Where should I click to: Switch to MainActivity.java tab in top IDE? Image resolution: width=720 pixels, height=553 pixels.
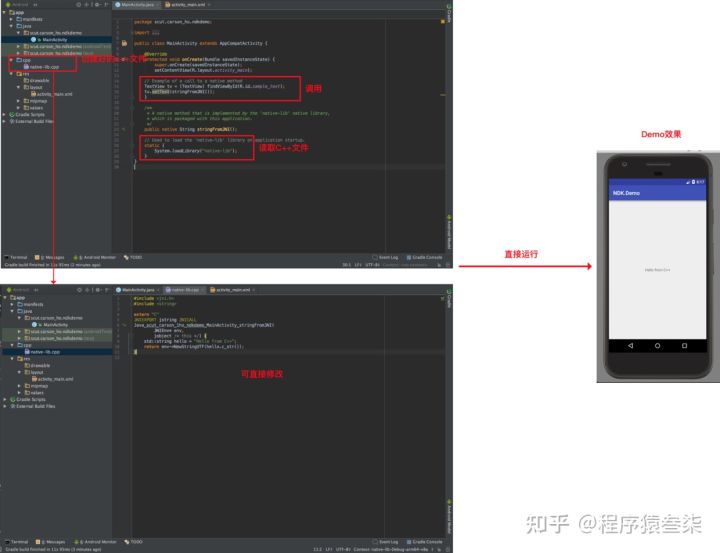click(137, 5)
